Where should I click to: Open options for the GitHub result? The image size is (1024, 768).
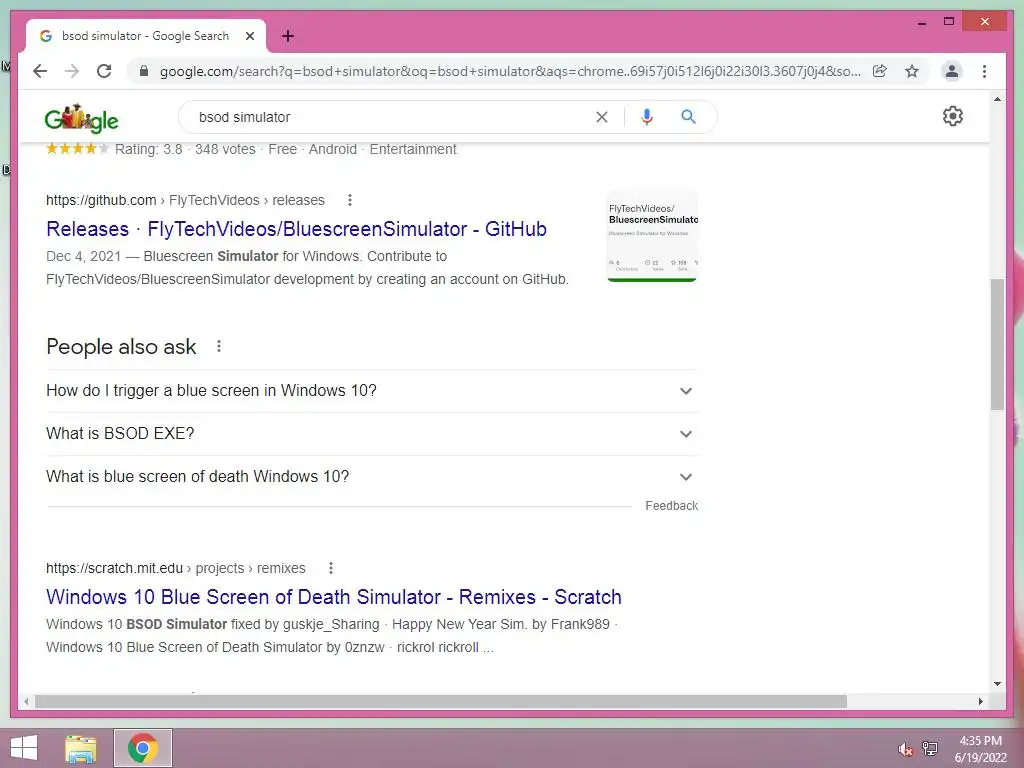[350, 200]
